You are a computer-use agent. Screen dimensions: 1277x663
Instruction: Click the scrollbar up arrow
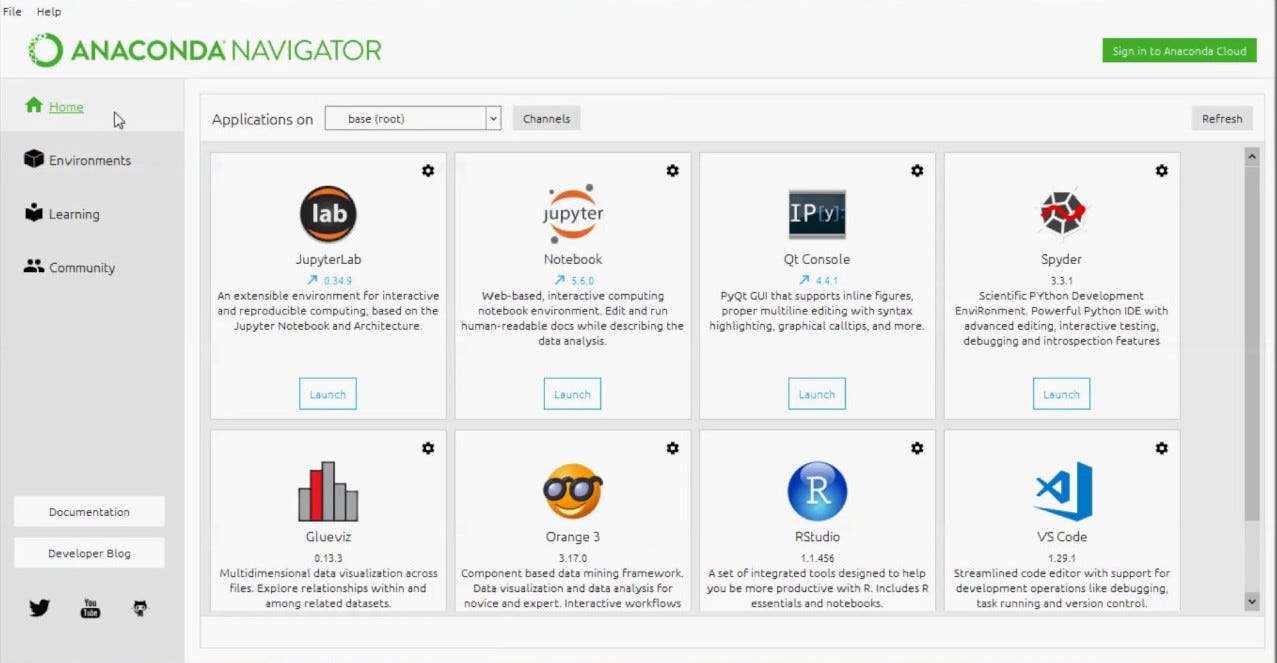[x=1252, y=157]
